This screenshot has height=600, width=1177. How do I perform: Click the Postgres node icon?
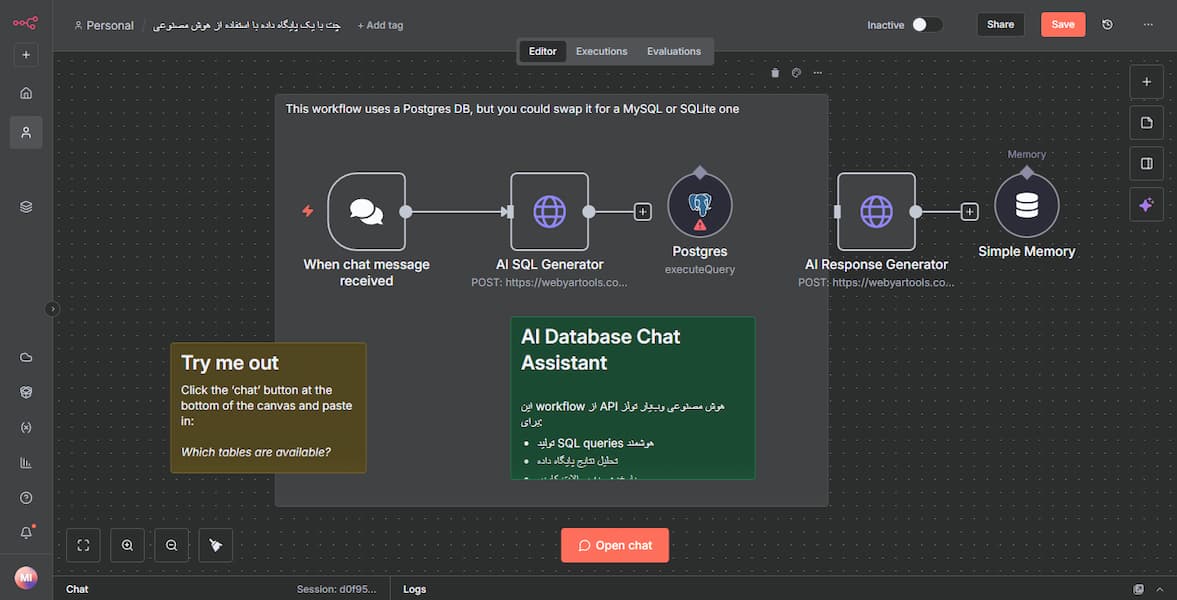coord(699,205)
